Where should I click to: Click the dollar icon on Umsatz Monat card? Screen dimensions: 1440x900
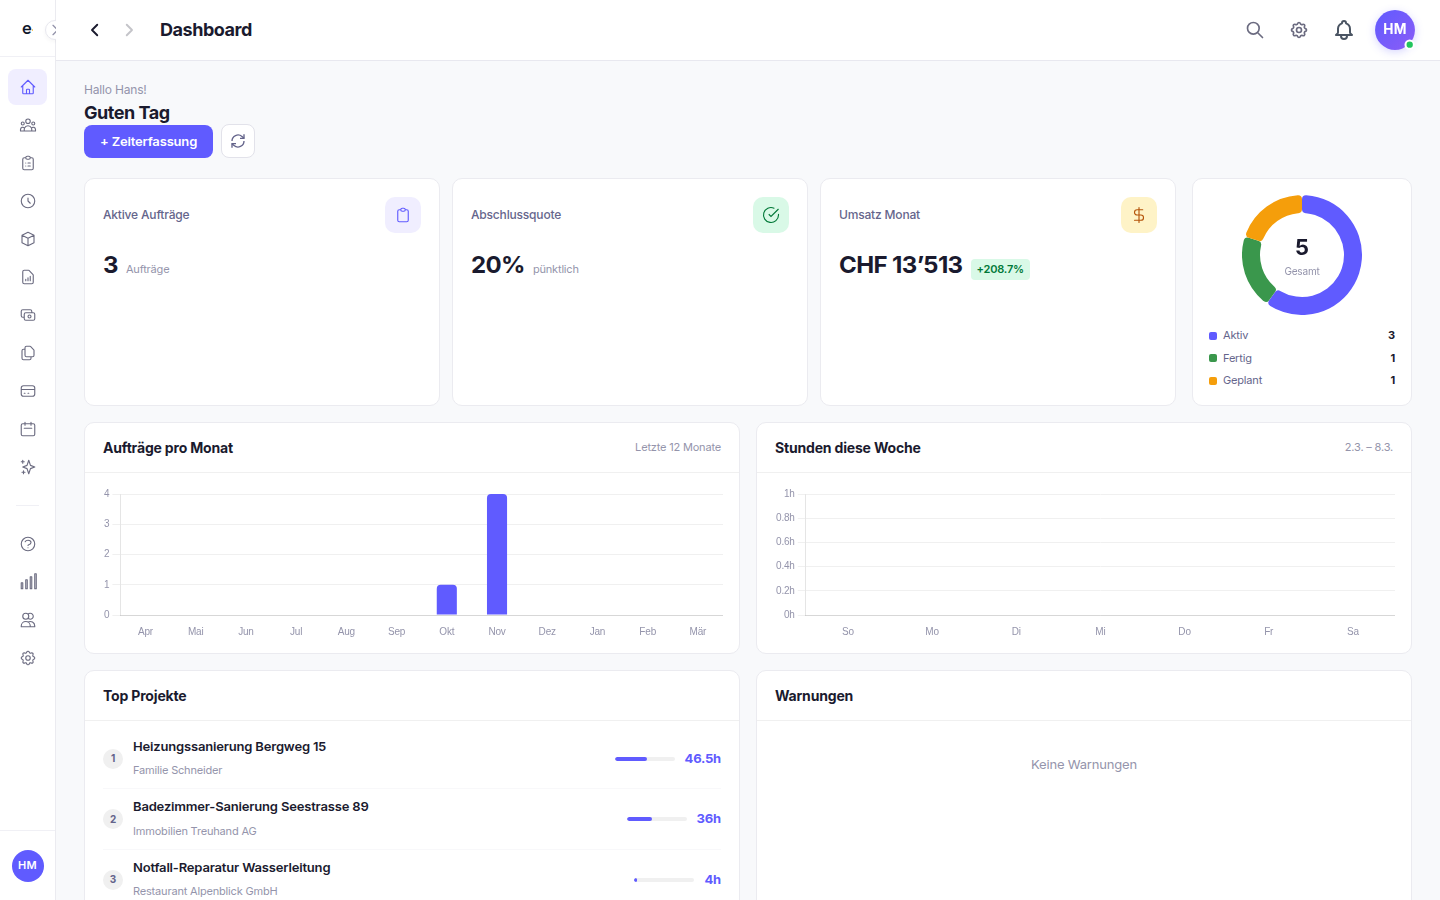1139,215
